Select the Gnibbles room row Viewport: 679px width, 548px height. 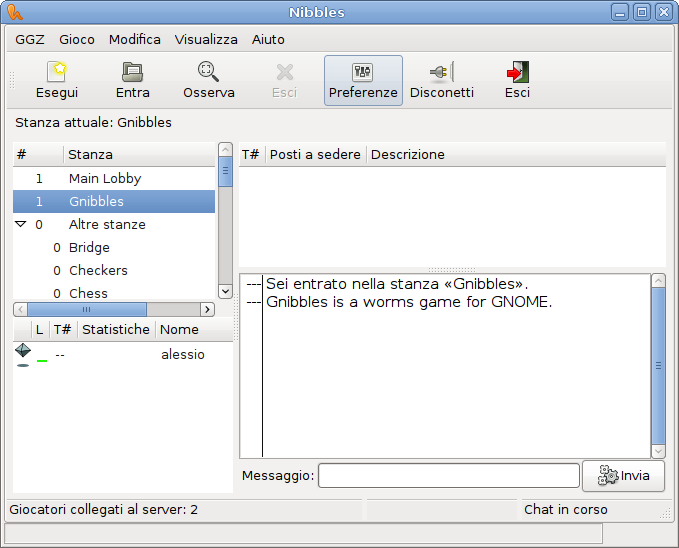click(114, 201)
